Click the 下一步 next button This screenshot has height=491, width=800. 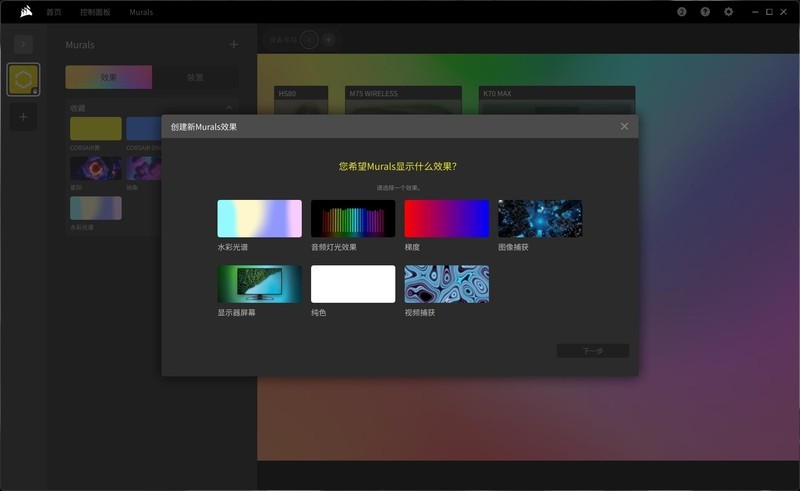click(593, 351)
